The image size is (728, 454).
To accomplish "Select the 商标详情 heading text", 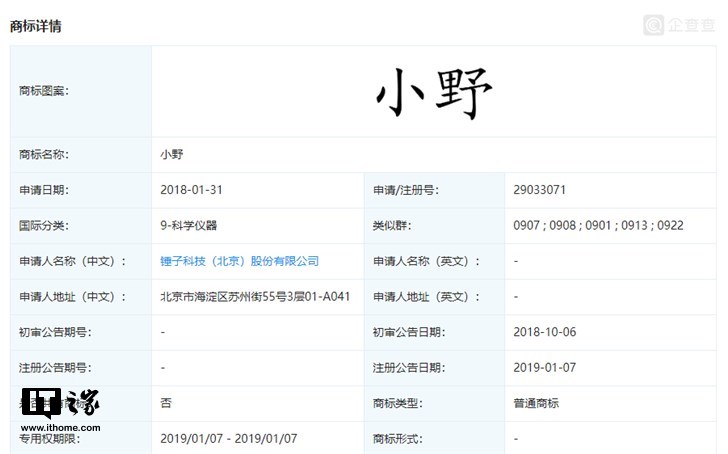I will tap(36, 26).
